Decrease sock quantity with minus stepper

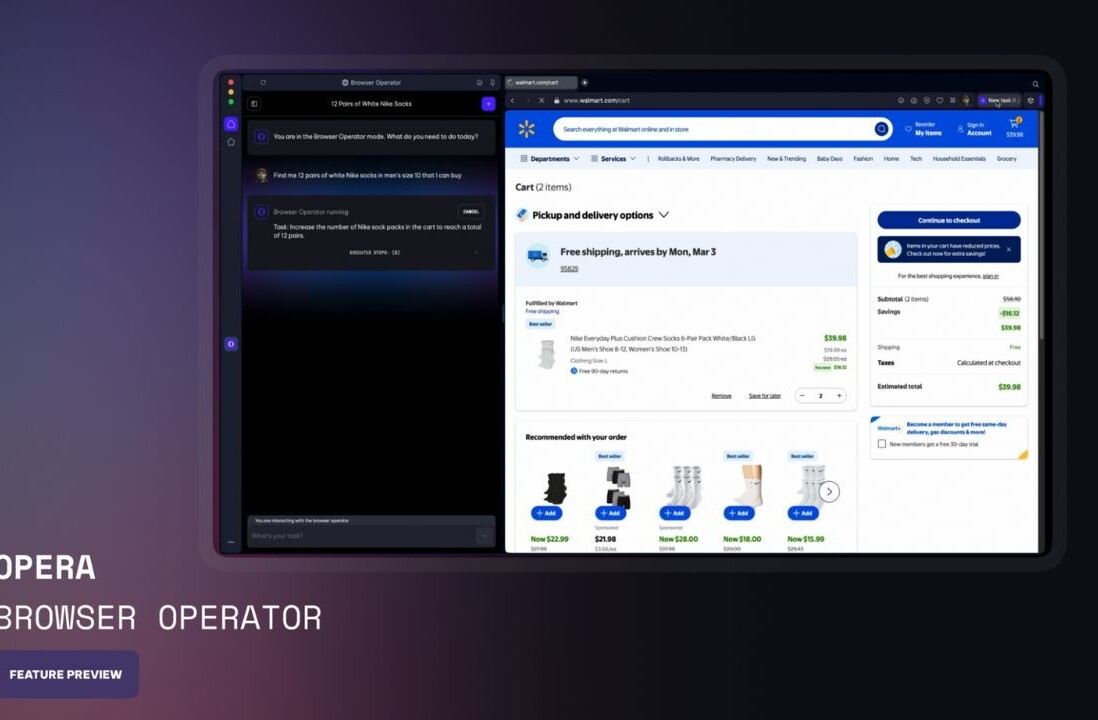click(804, 396)
